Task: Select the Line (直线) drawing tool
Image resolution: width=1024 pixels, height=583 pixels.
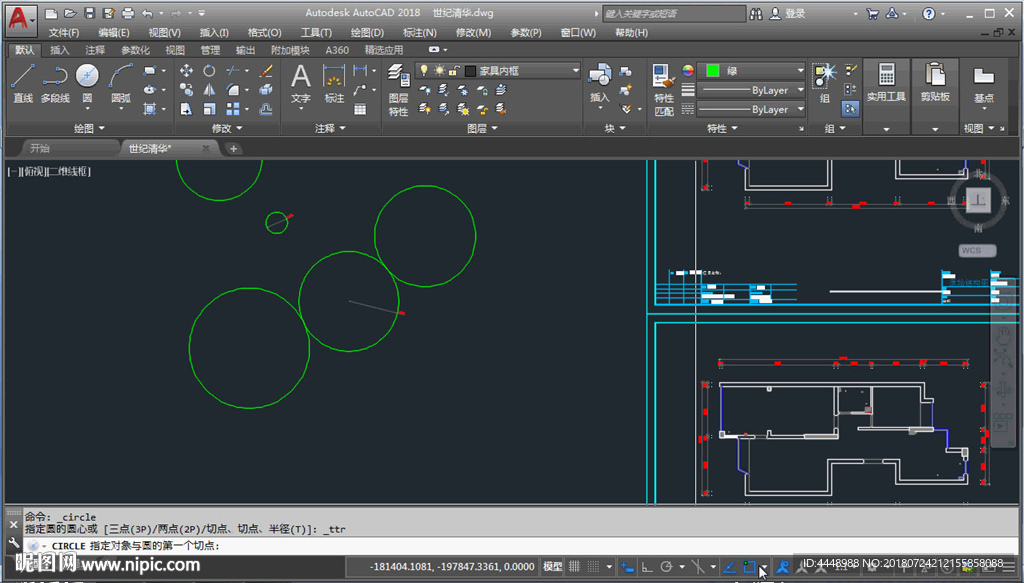Action: pos(23,83)
